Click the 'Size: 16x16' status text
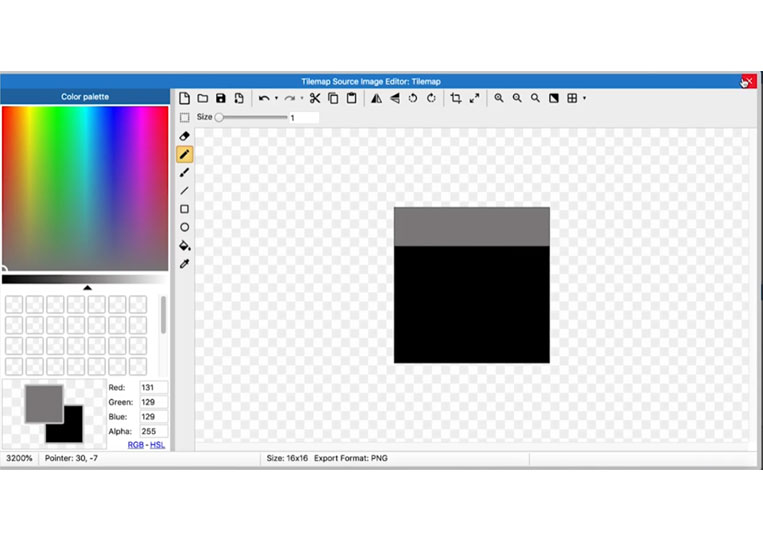The height and width of the screenshot is (541, 763). click(x=287, y=458)
